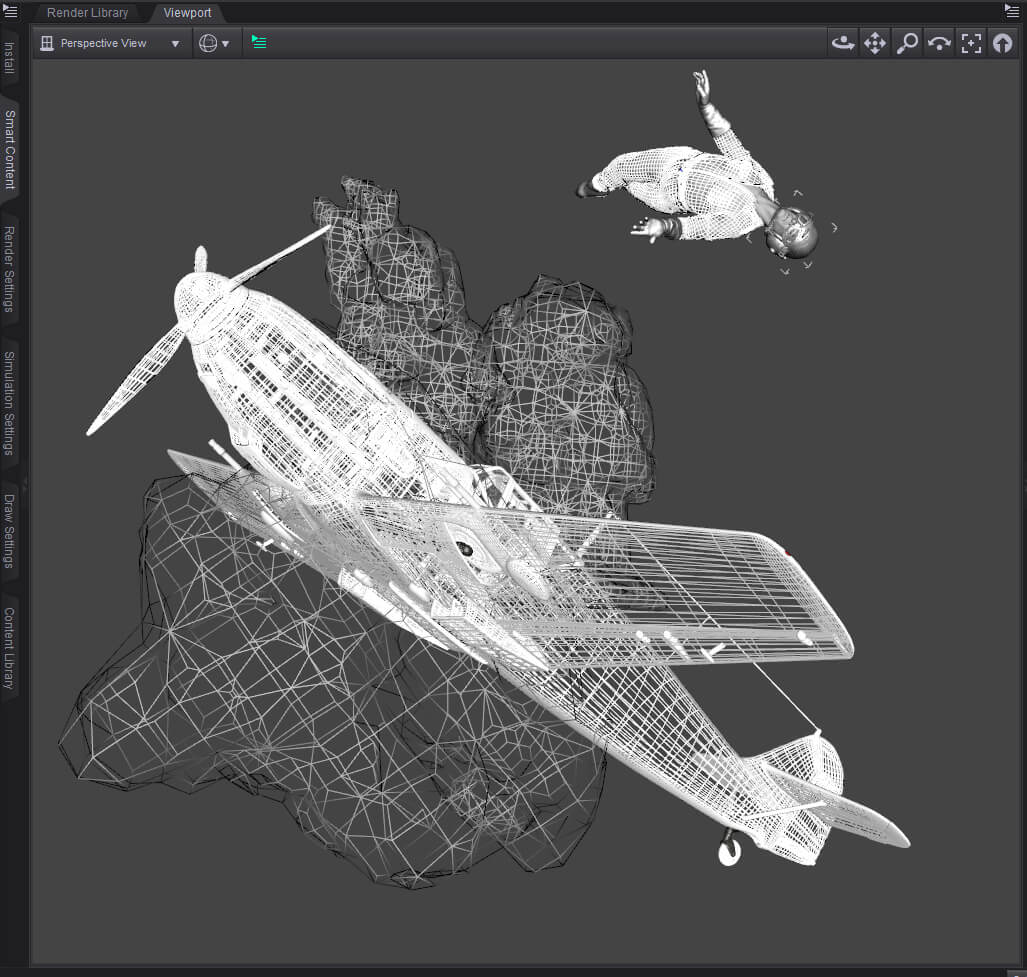Screen dimensions: 1027x977
Task: Select the orbit camera tool icon
Action: pyautogui.click(x=843, y=43)
